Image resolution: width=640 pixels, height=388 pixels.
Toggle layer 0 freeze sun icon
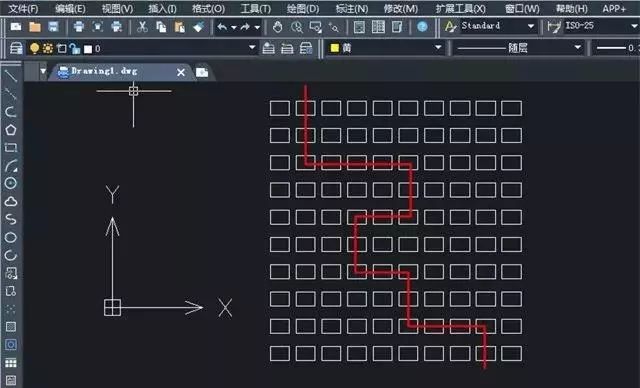pos(48,49)
